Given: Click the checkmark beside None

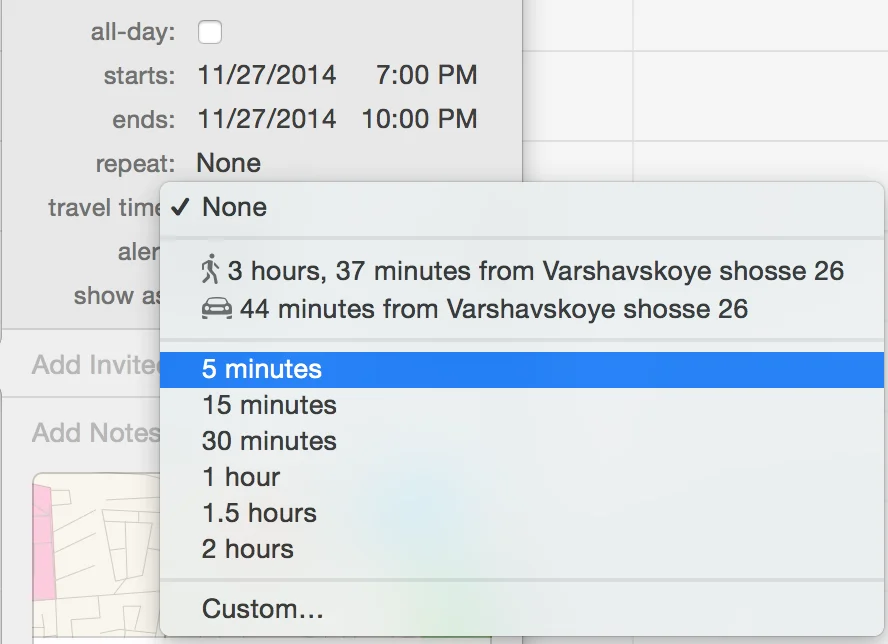Looking at the screenshot, I should 181,208.
